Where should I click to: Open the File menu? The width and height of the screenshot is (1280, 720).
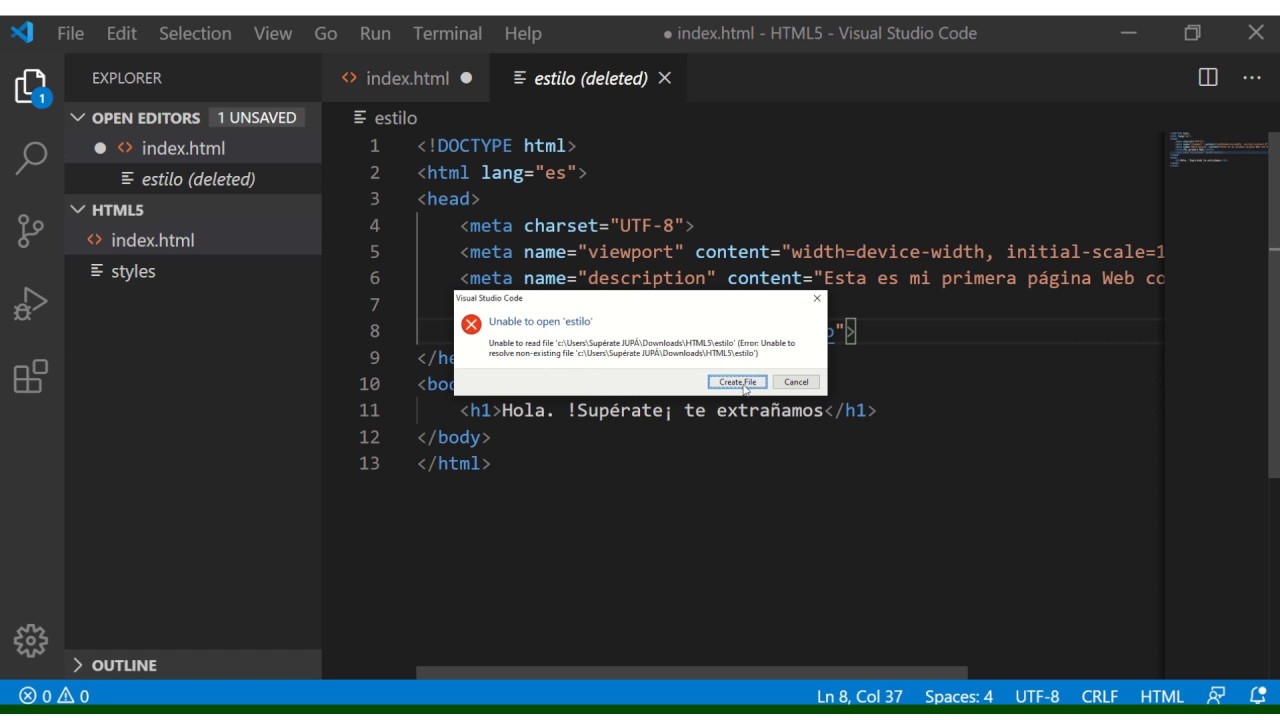(x=71, y=33)
